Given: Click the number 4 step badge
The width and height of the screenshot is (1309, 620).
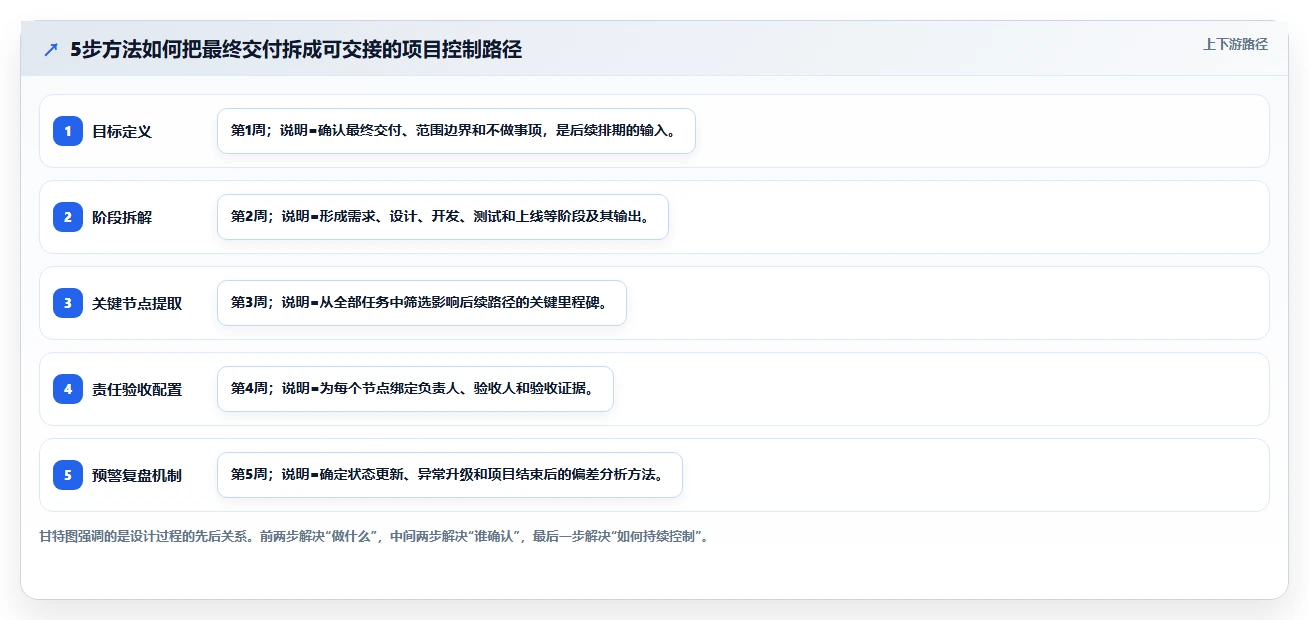Looking at the screenshot, I should pos(68,389).
